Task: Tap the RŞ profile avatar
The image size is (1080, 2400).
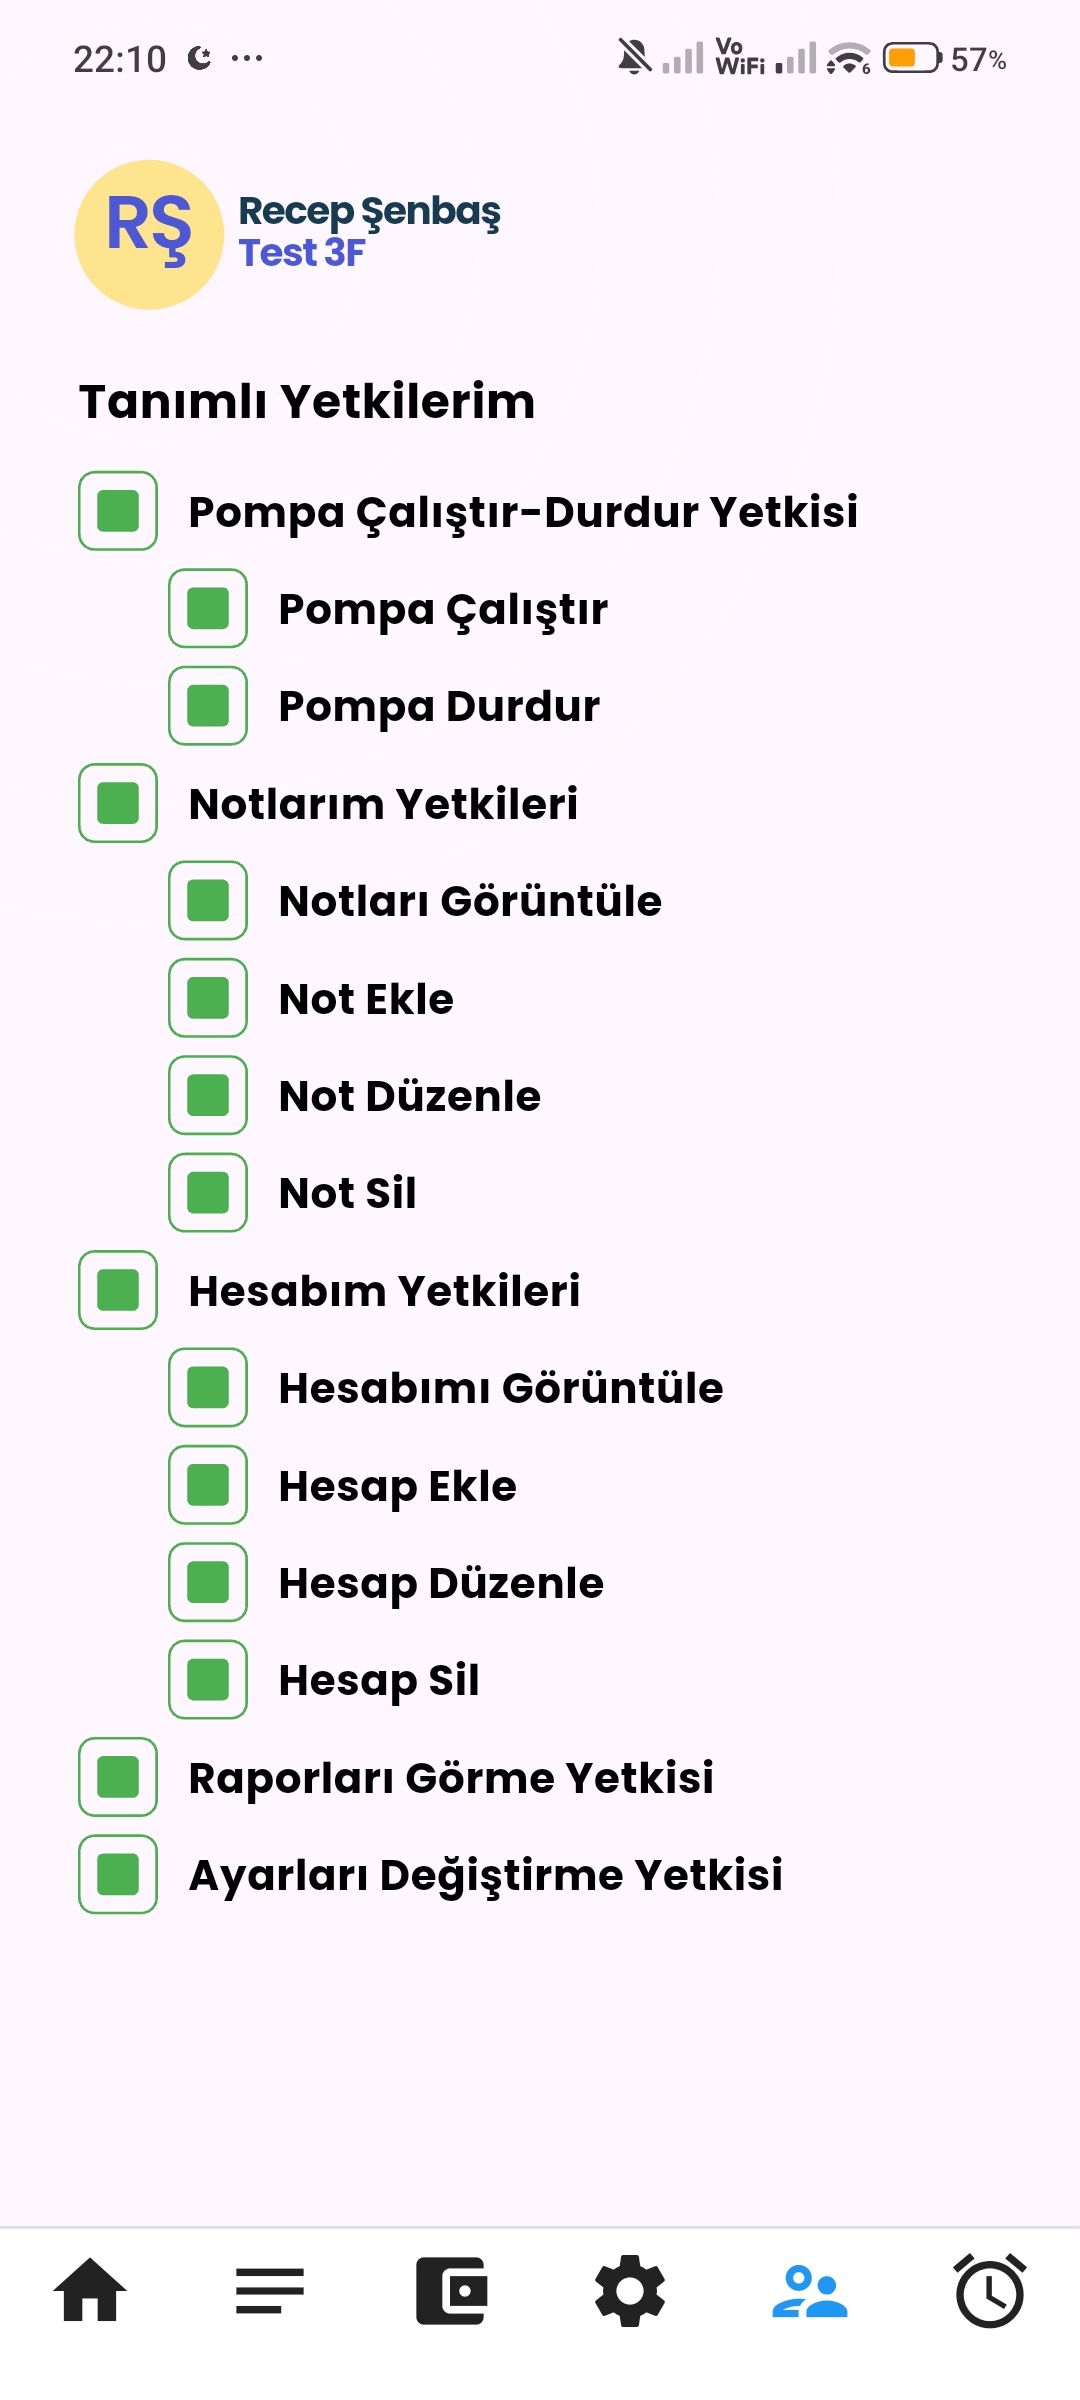Action: pos(147,233)
